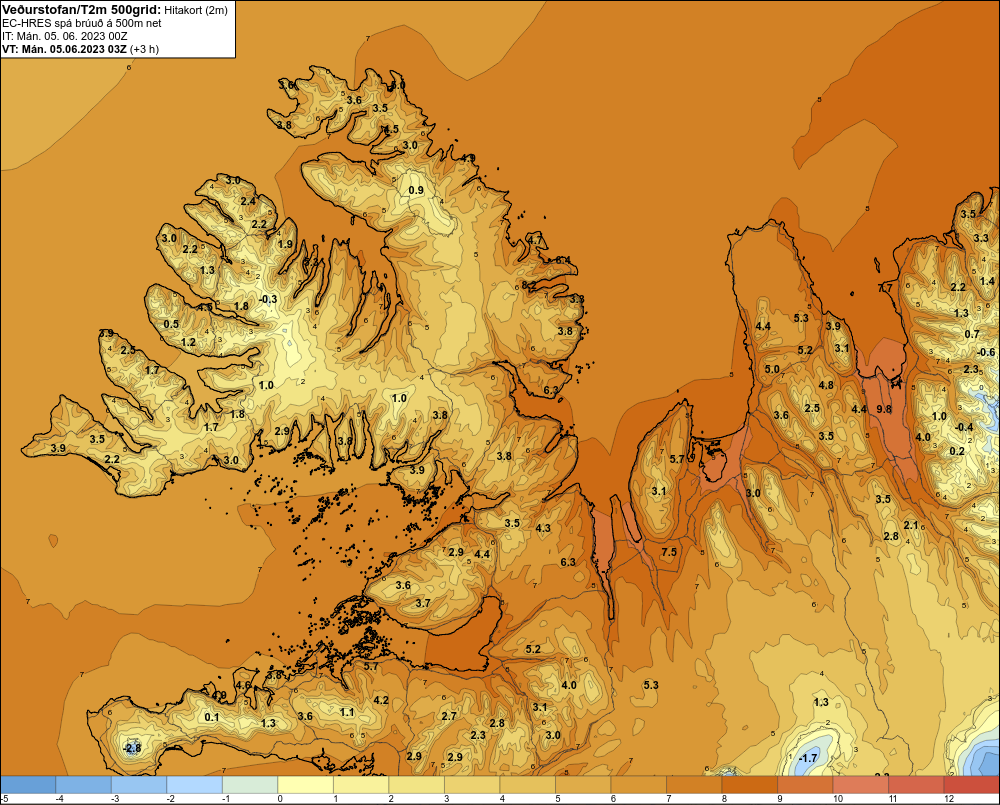Viewport: 1000px width, 805px height.
Task: Click the '9.8' temperature value on the map
Action: pyautogui.click(x=884, y=409)
